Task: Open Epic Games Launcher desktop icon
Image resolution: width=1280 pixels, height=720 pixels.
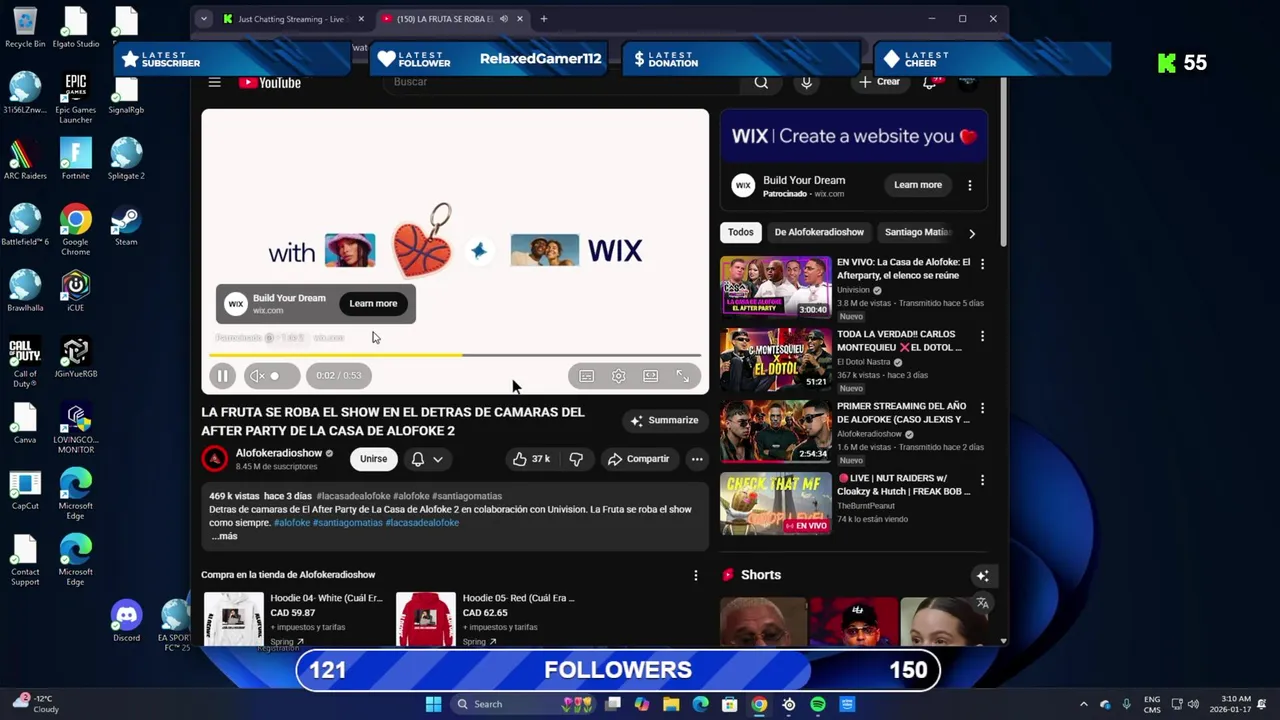Action: click(x=76, y=98)
